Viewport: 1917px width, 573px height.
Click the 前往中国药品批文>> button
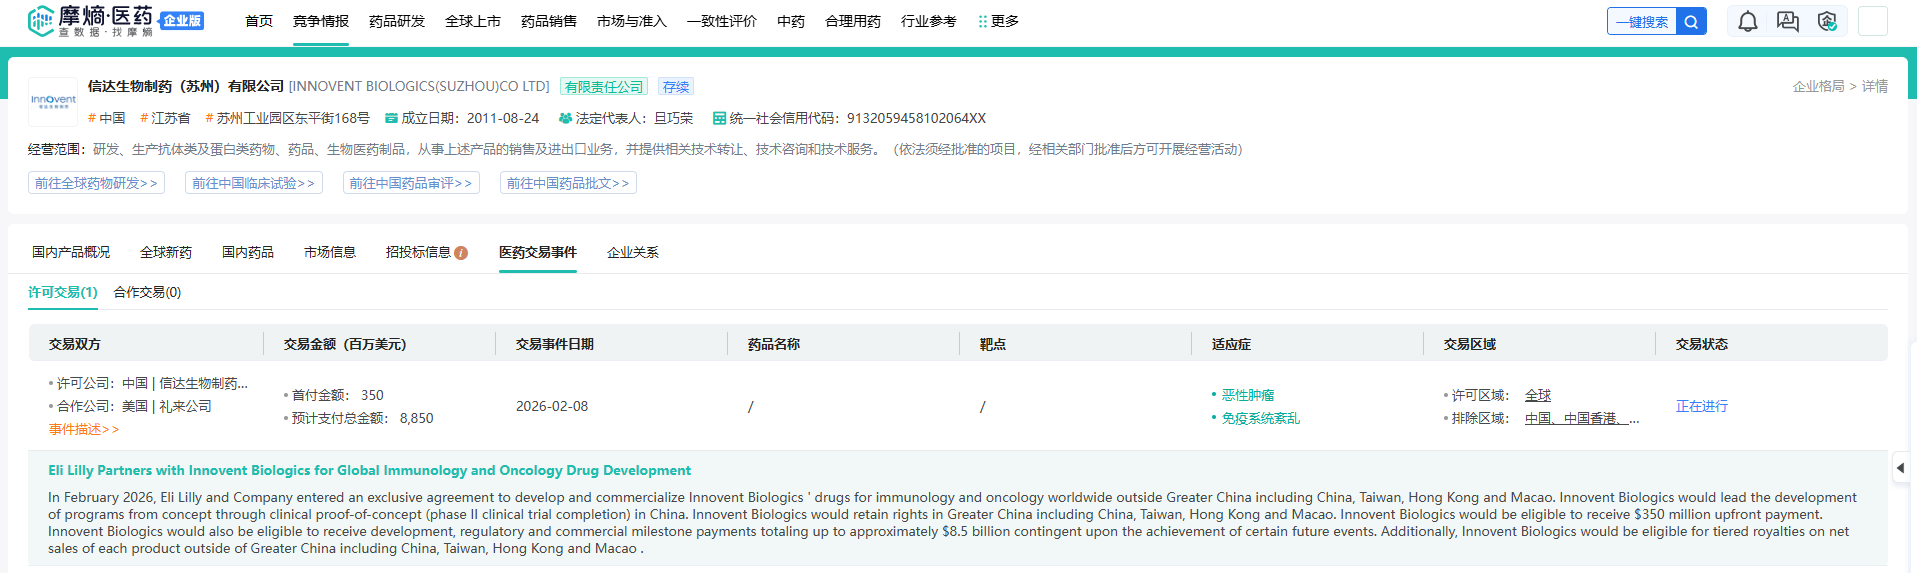(x=568, y=183)
